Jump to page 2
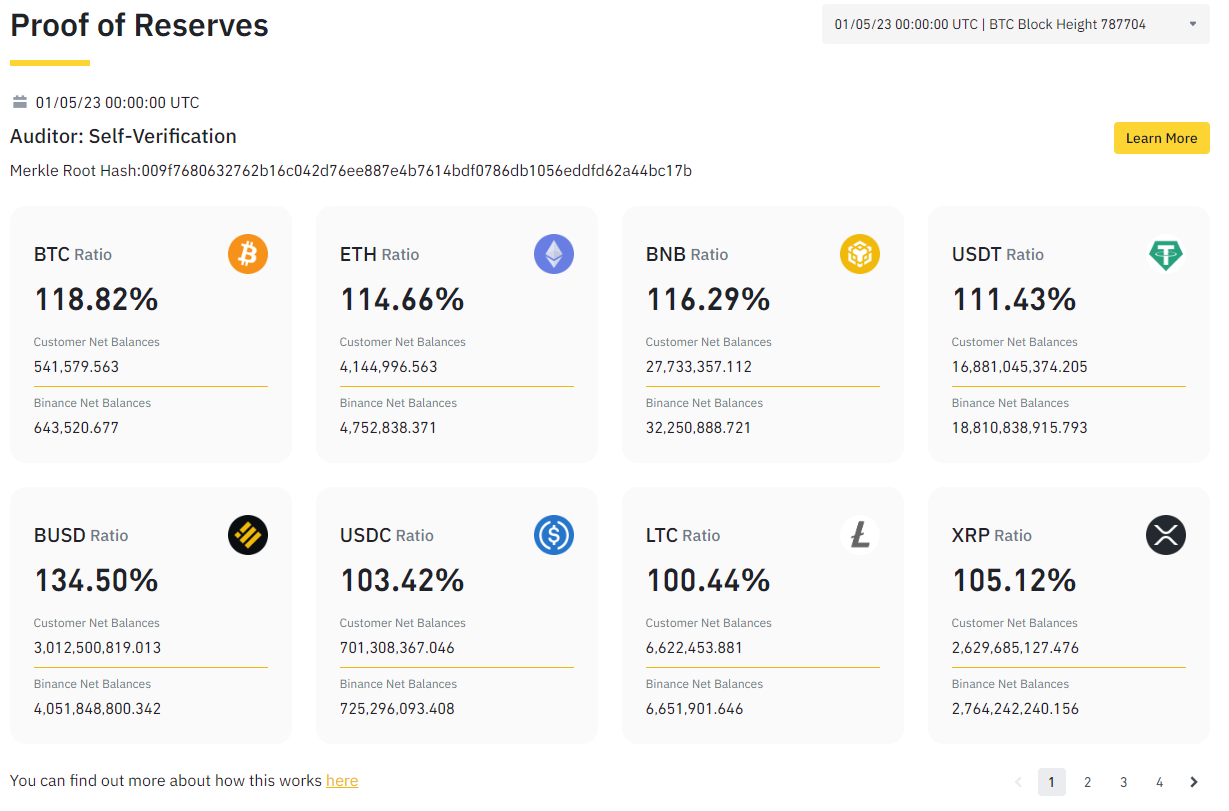Viewport: 1229px width, 811px height. tap(1088, 782)
